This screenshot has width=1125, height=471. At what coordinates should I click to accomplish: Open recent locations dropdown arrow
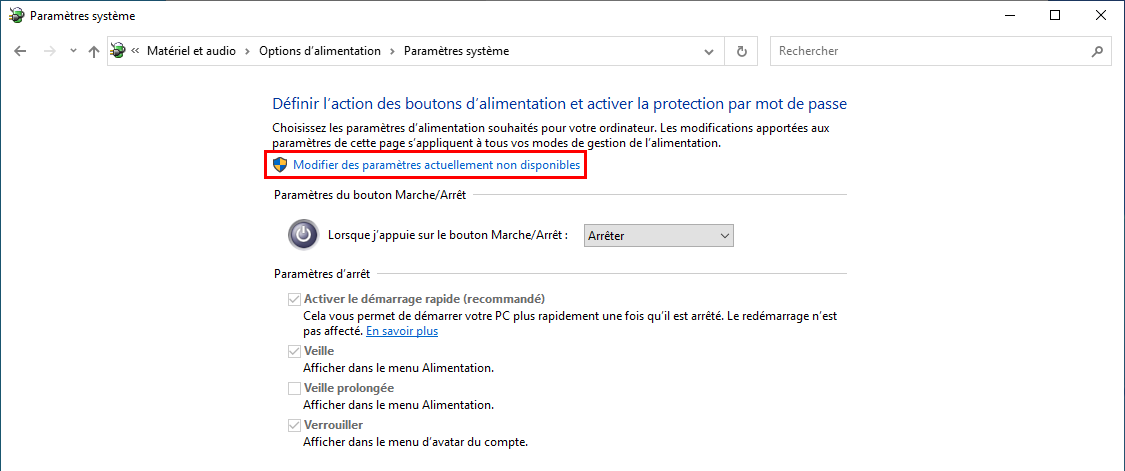[x=73, y=52]
